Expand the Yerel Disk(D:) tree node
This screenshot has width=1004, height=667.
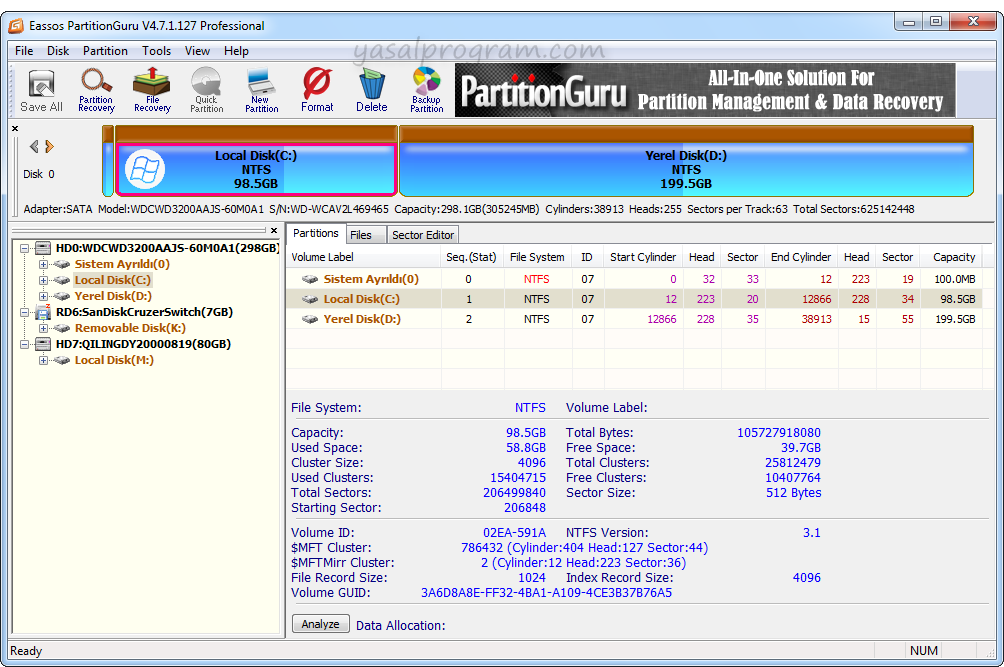click(43, 296)
